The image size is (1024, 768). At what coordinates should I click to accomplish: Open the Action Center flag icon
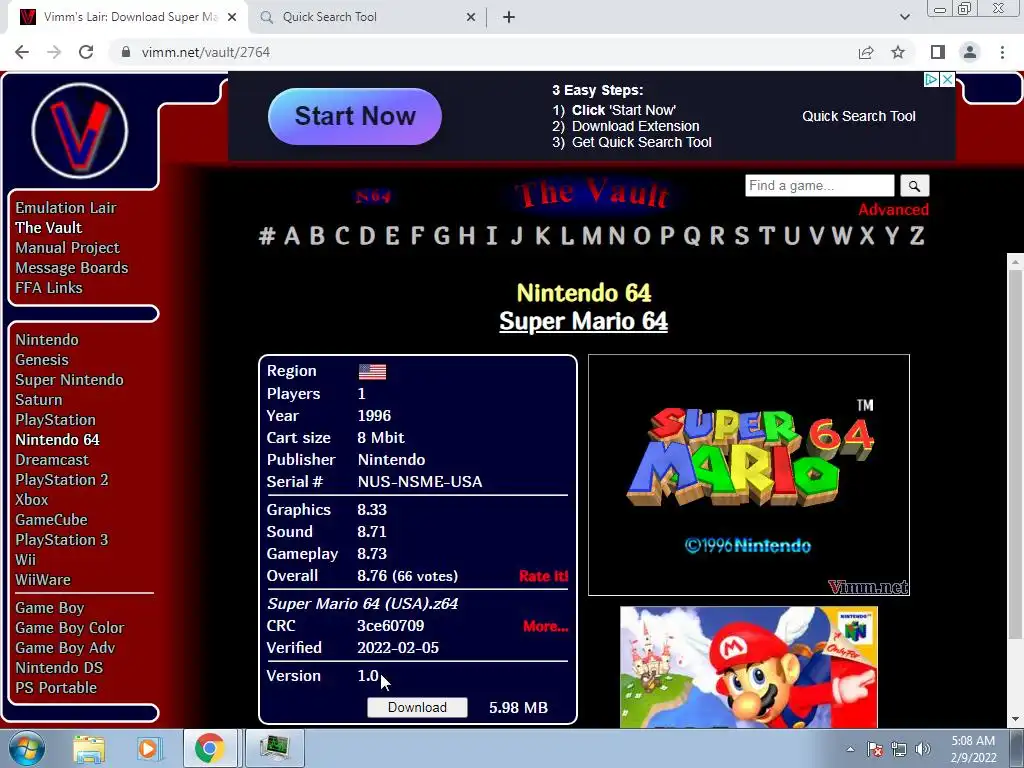pyautogui.click(x=875, y=749)
